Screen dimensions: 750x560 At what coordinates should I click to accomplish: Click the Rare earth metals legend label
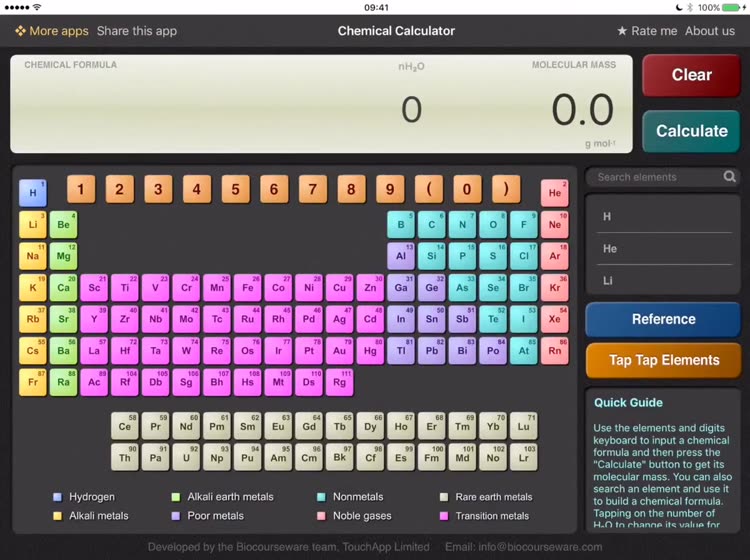pos(494,497)
